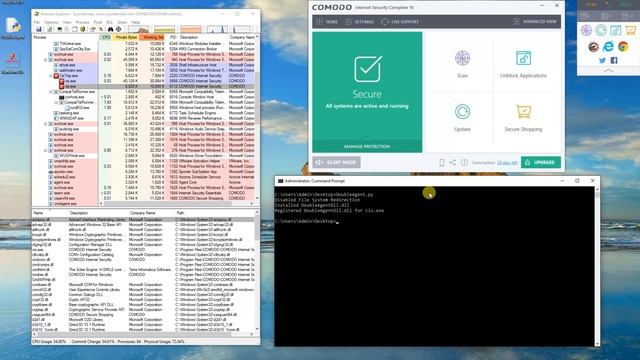
Task: Click the process list vertical scrollbar
Action: pyautogui.click(x=257, y=118)
